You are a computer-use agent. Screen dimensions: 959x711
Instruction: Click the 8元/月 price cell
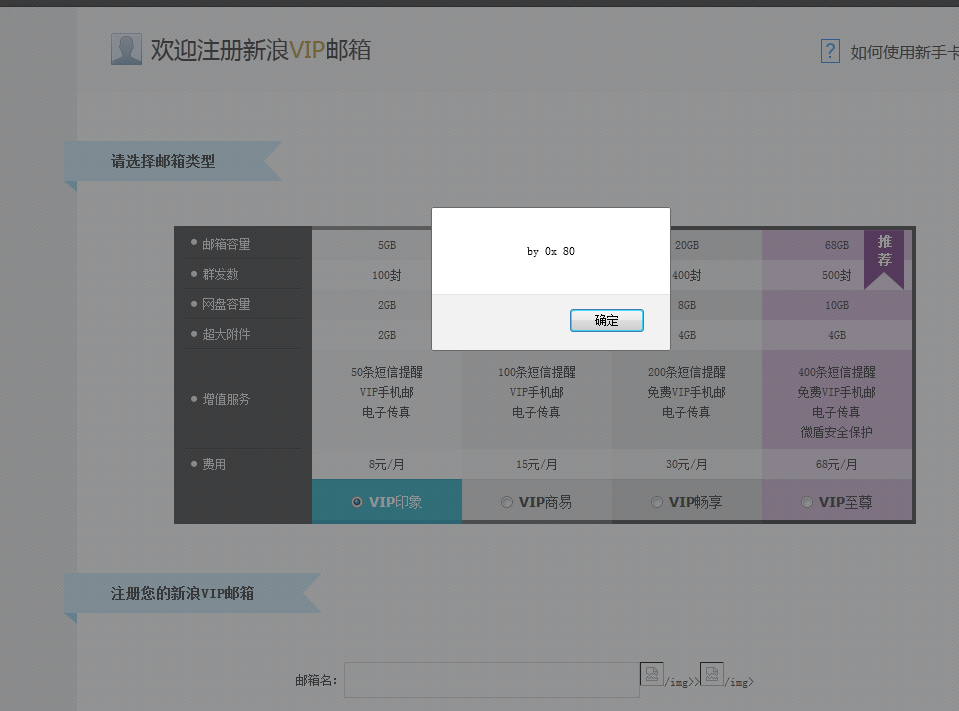pyautogui.click(x=387, y=465)
